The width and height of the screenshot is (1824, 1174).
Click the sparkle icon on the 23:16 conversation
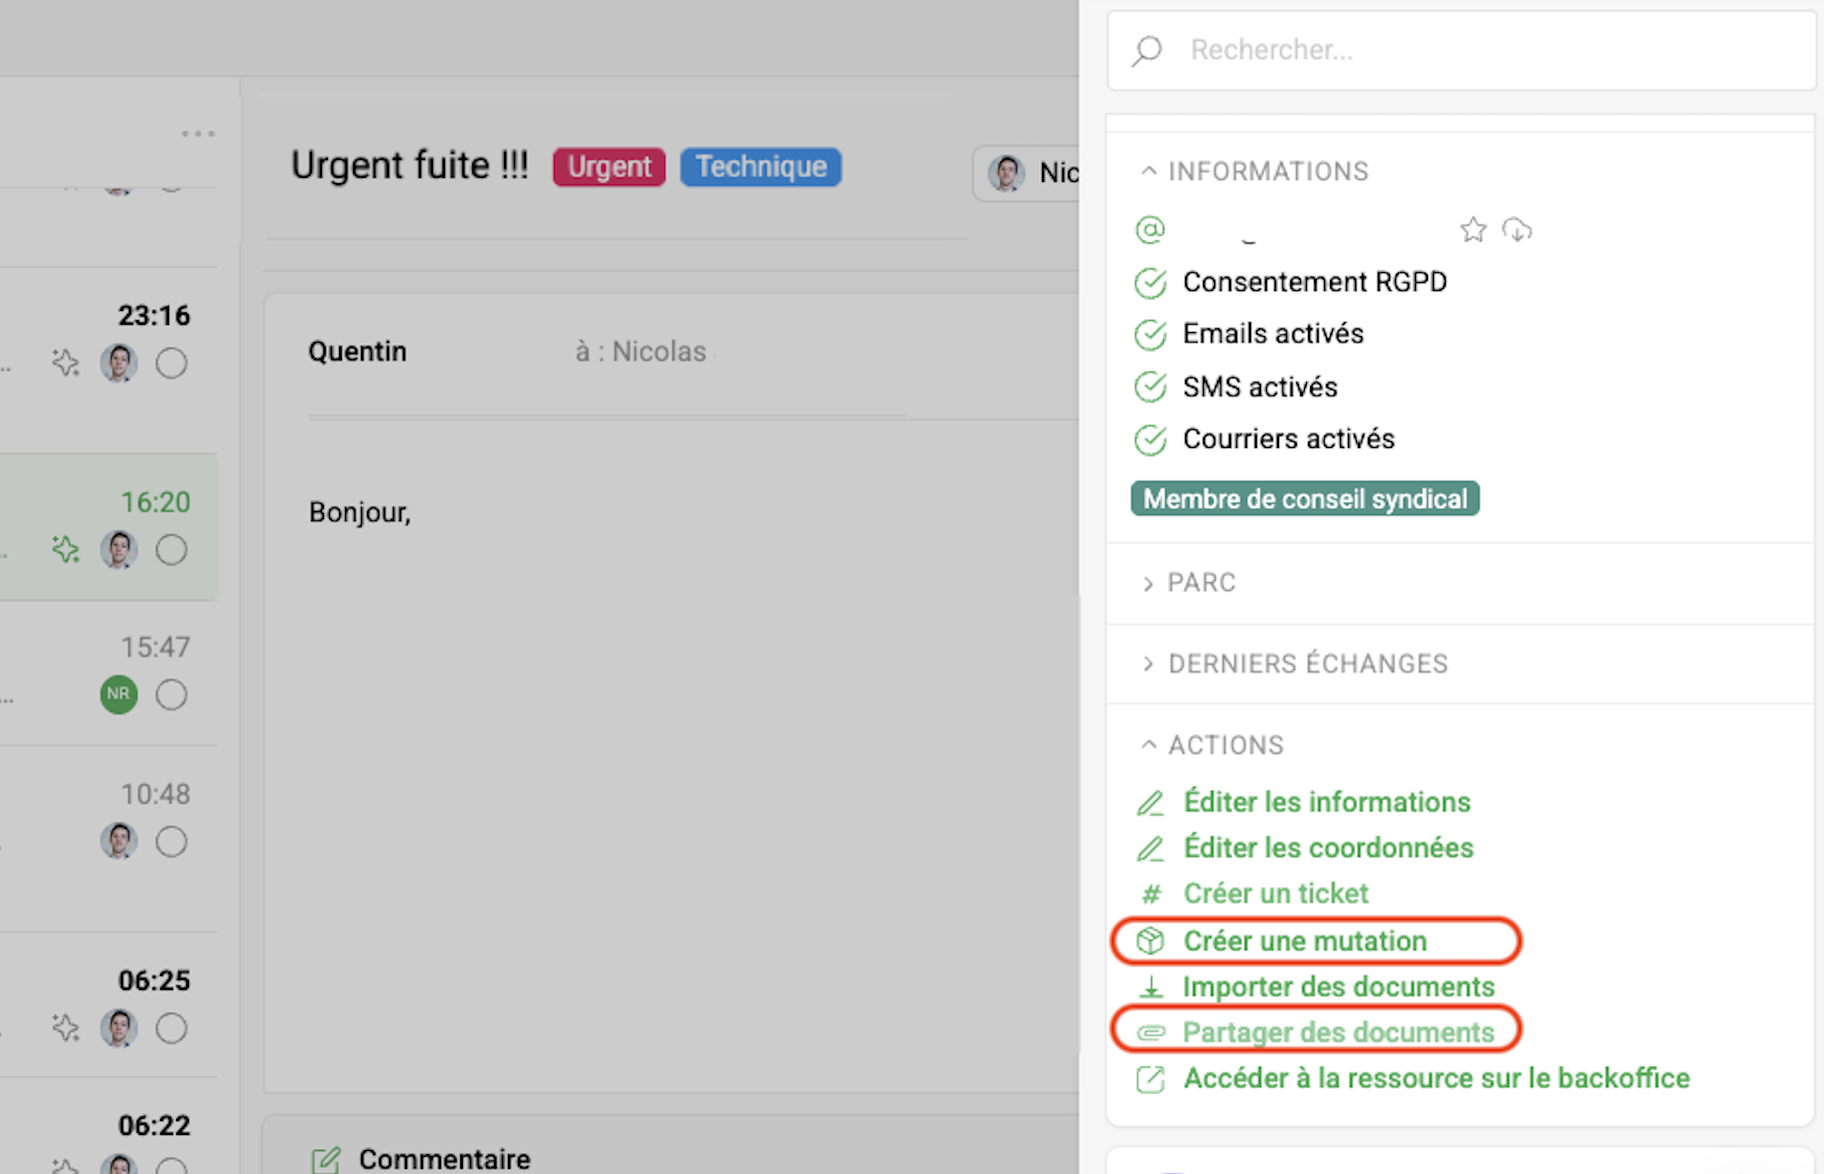tap(66, 363)
